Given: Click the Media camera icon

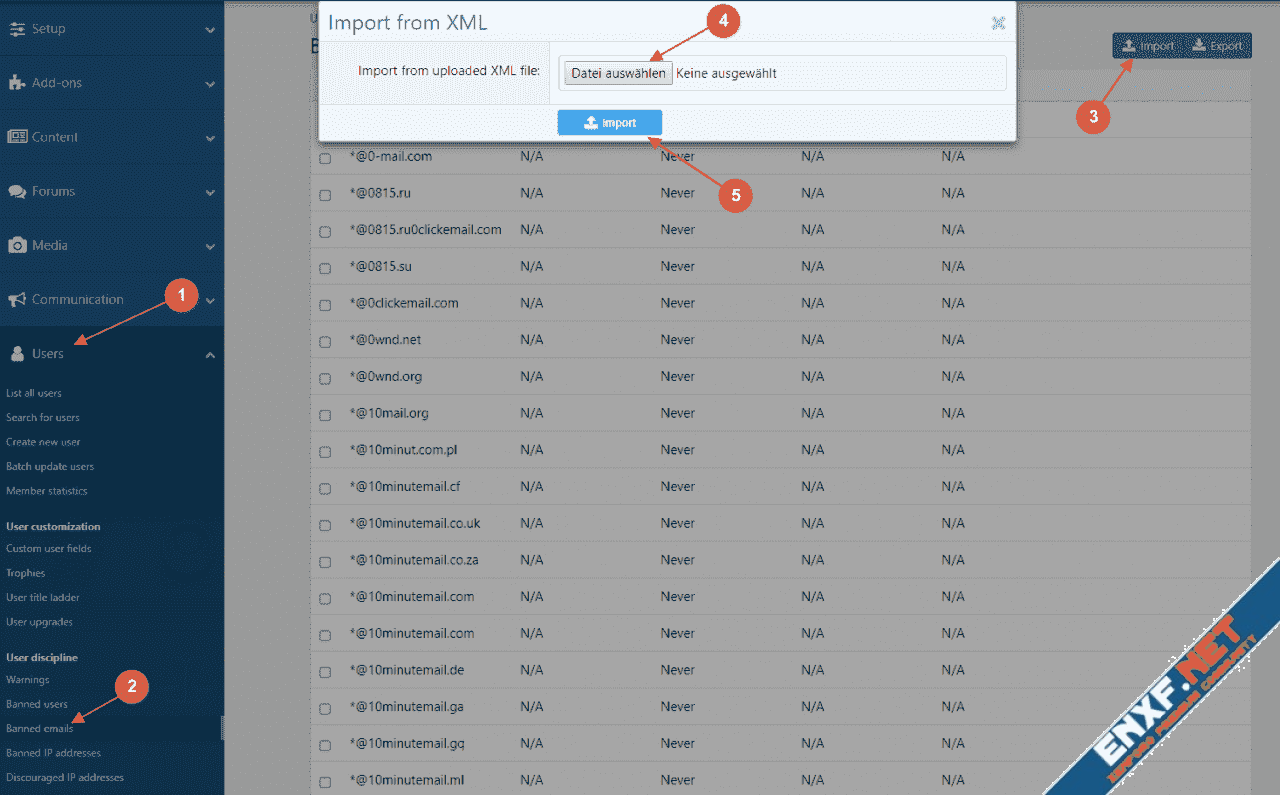Looking at the screenshot, I should pyautogui.click(x=17, y=245).
